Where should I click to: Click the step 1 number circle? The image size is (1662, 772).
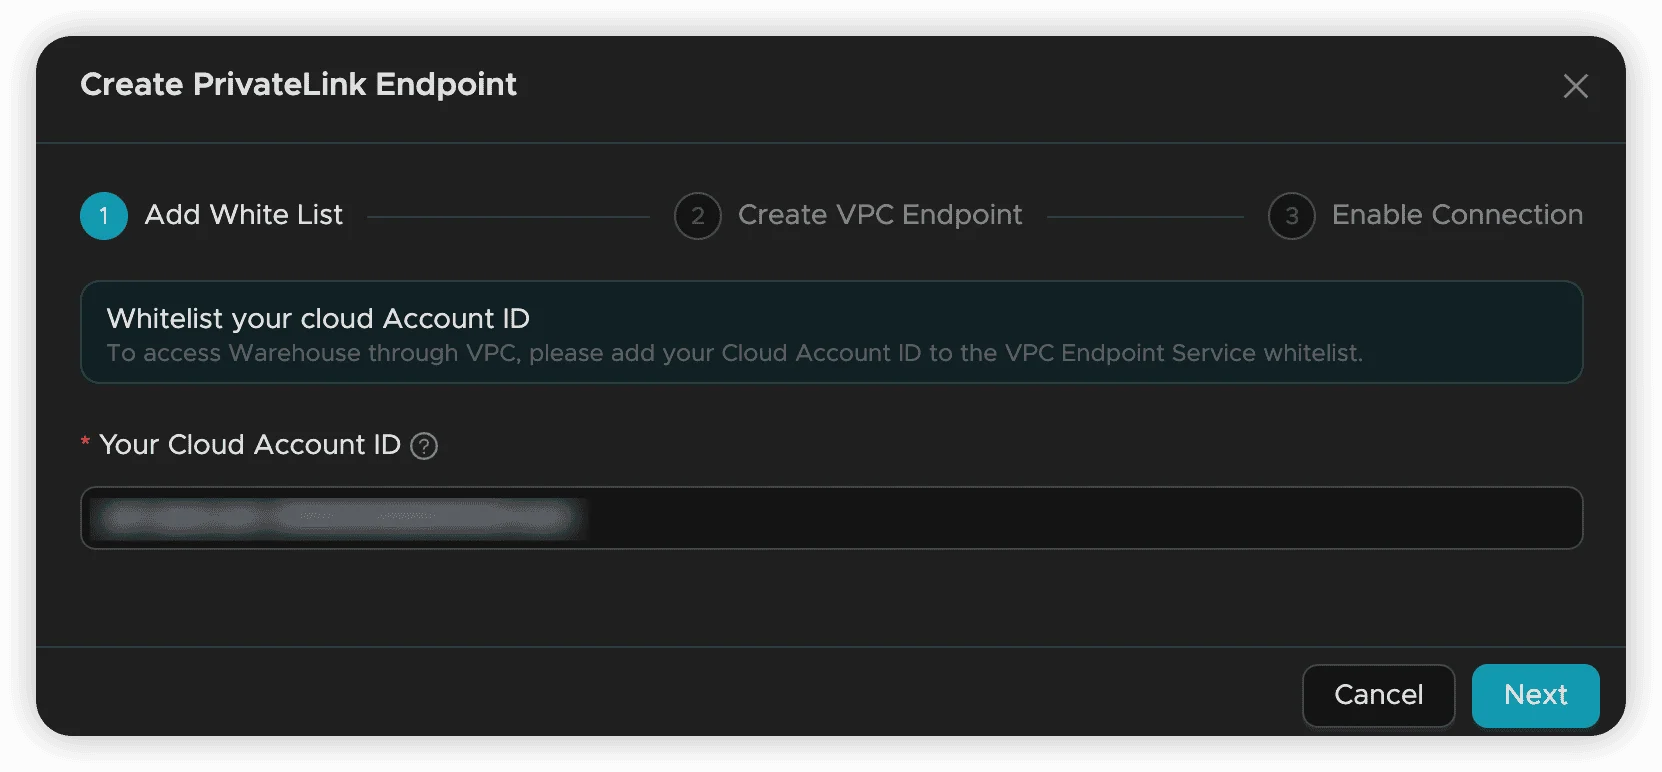coord(104,216)
